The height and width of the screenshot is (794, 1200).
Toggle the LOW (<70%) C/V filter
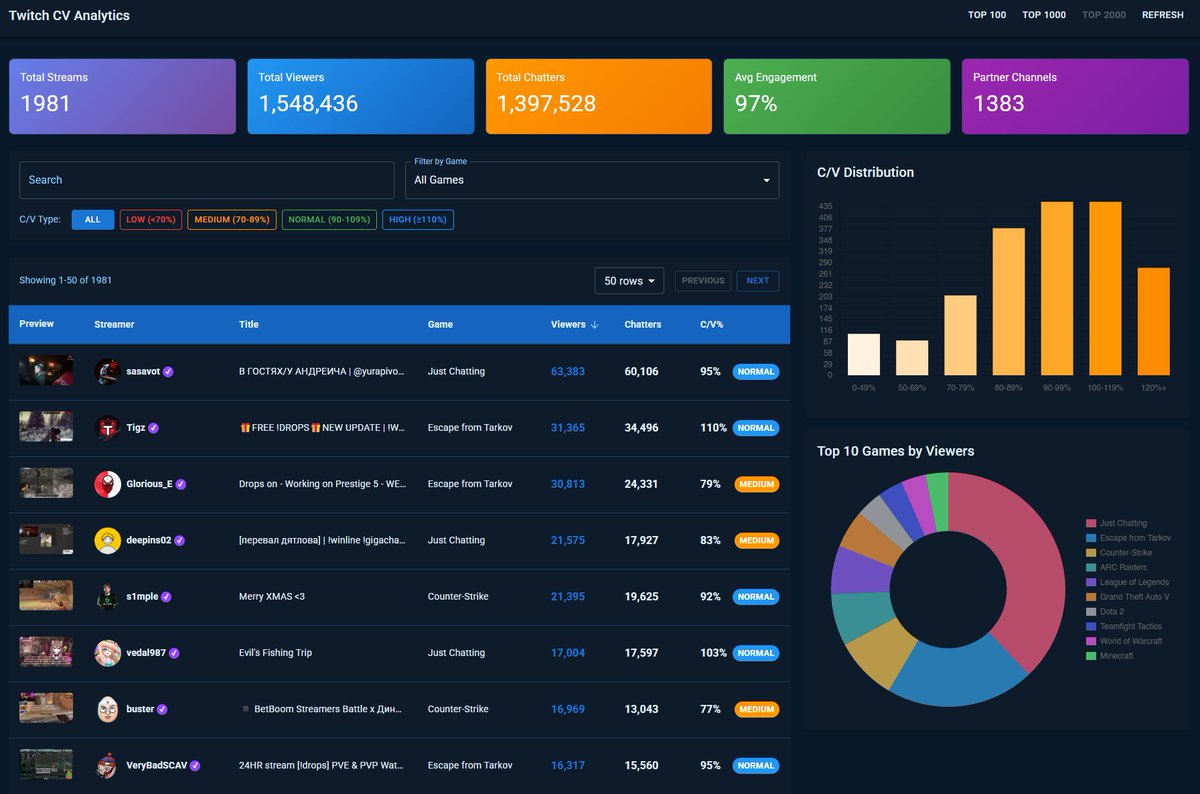[x=149, y=219]
